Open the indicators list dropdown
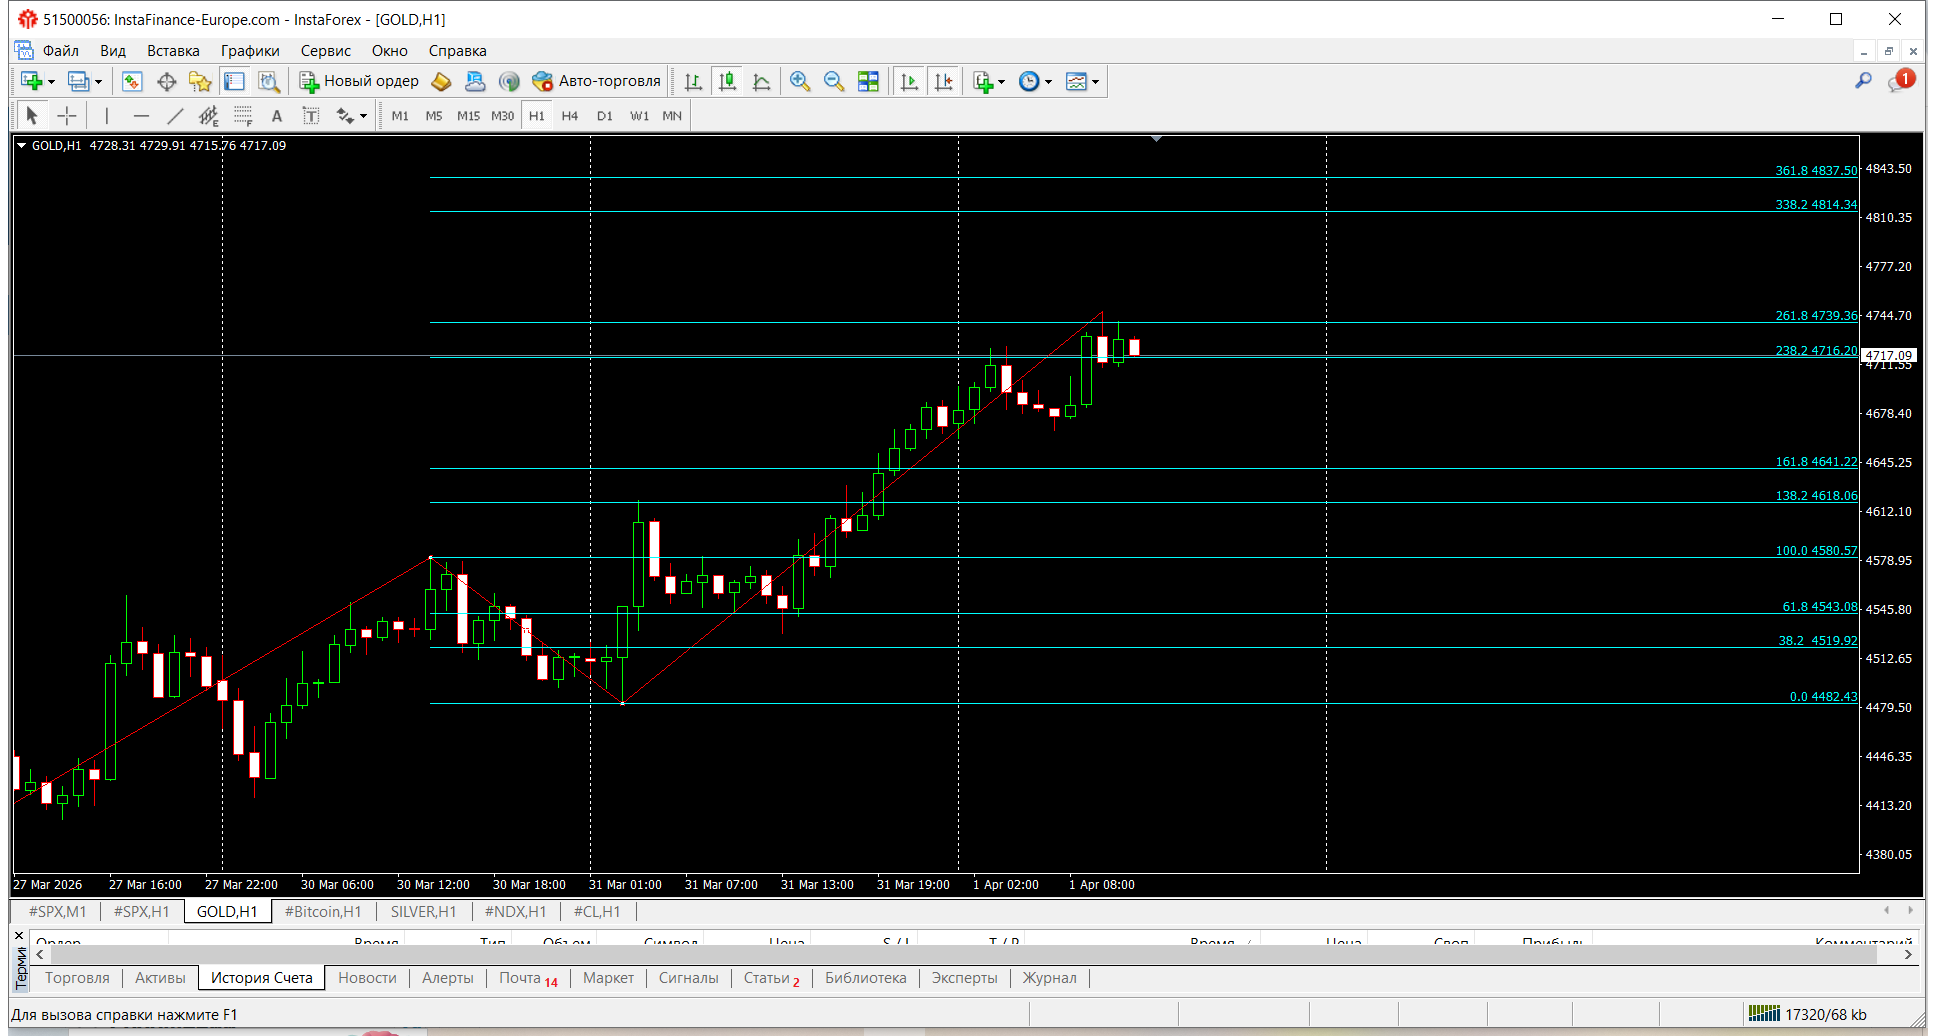Viewport: 1934px width, 1036px height. point(988,82)
